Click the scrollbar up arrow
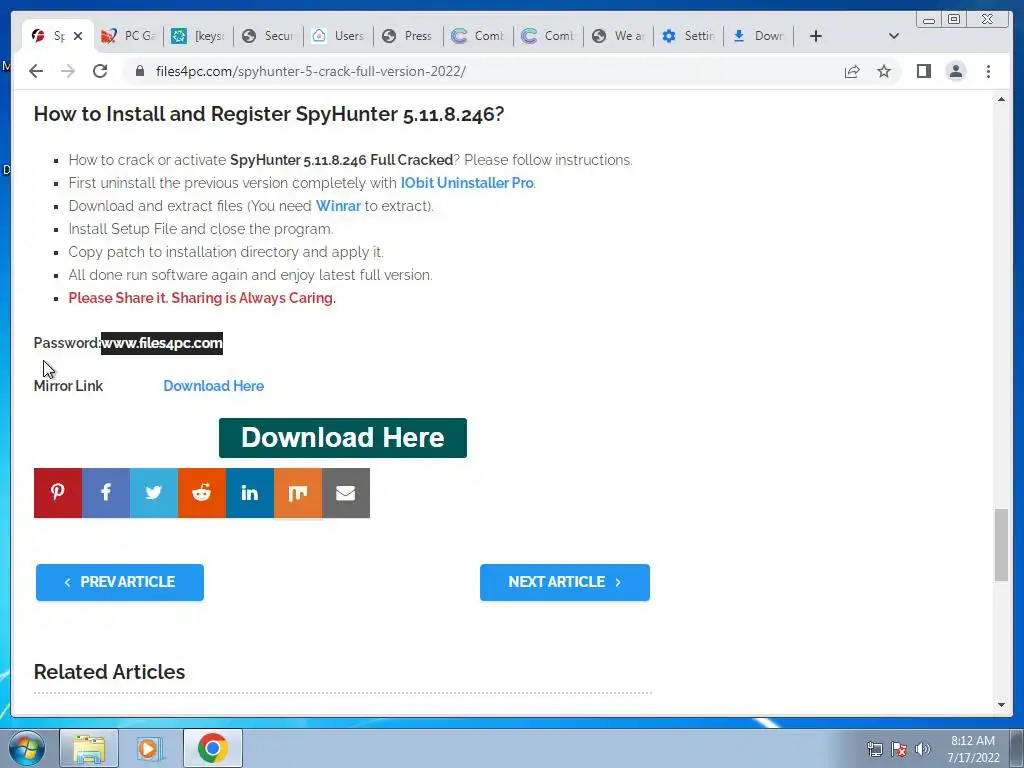The height and width of the screenshot is (768, 1024). tap(1001, 99)
